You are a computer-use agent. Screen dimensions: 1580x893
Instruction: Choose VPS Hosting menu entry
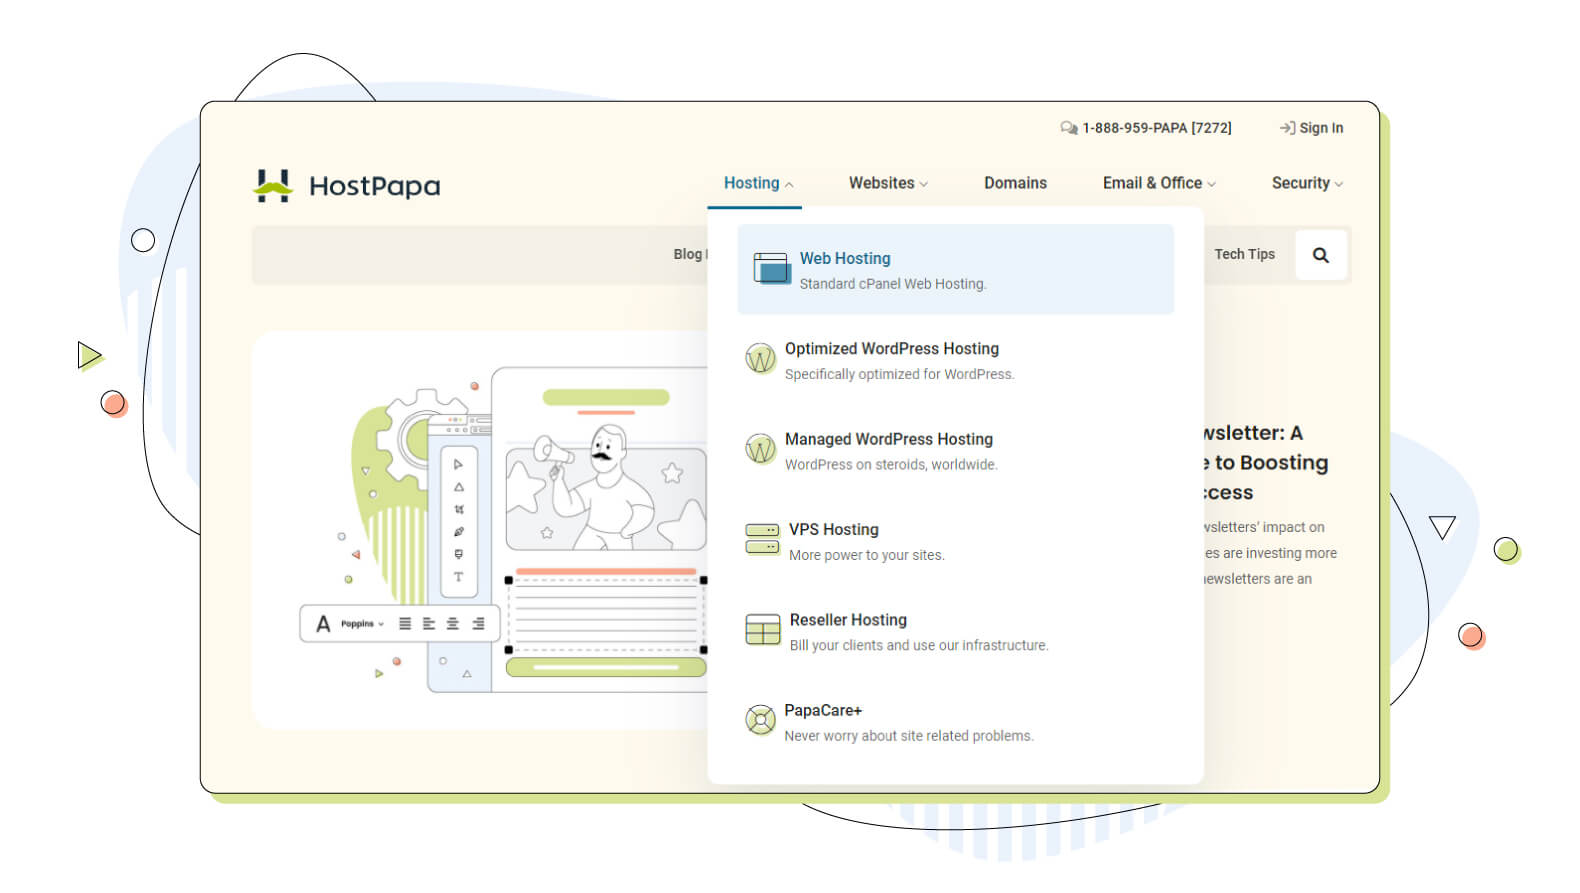[x=834, y=529]
